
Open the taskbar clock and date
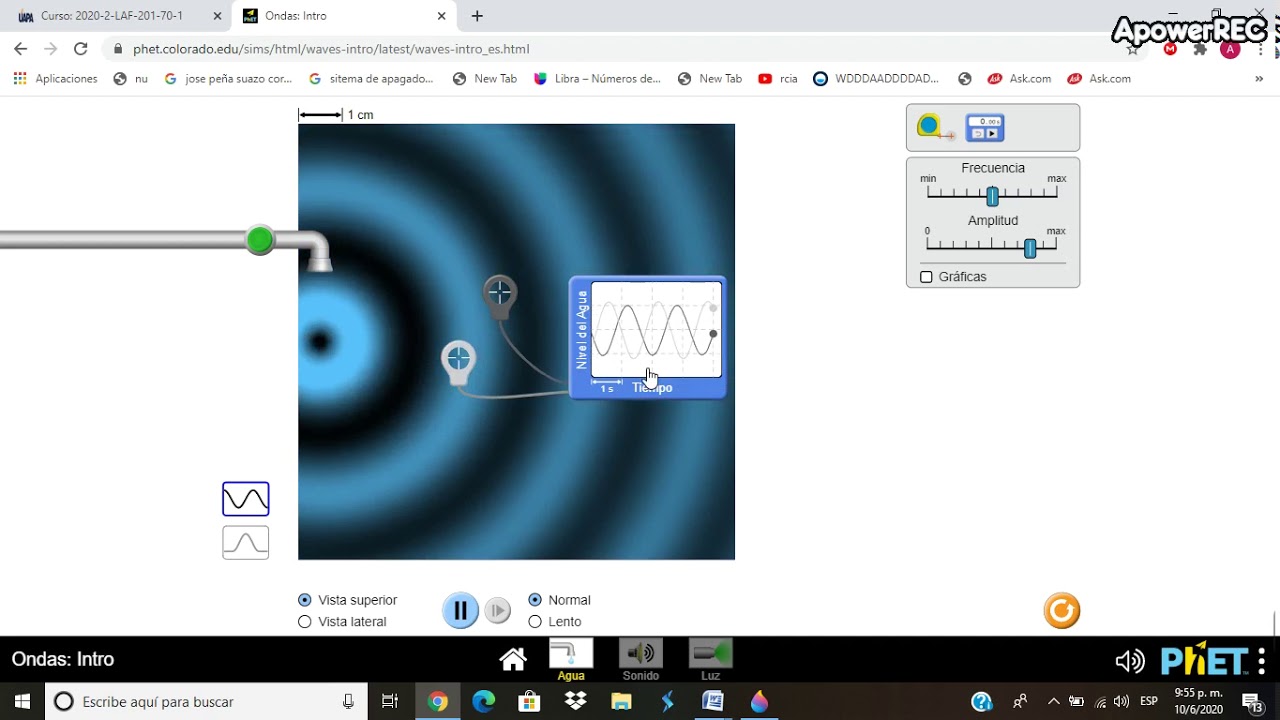tap(1198, 702)
